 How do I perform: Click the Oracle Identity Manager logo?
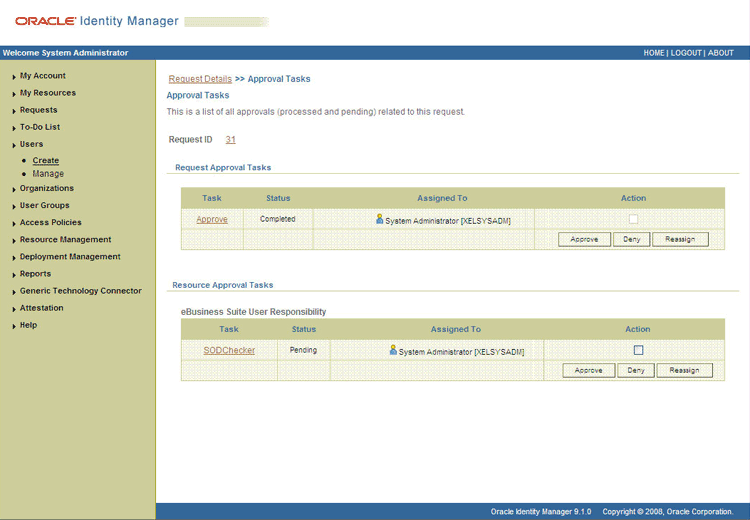(97, 21)
